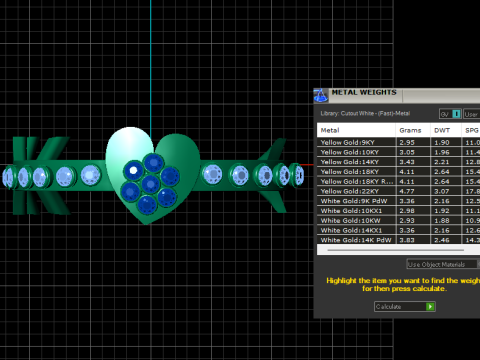The height and width of the screenshot is (360, 480).
Task: Select the White Gold:14K PdW row
Action: click(398, 240)
